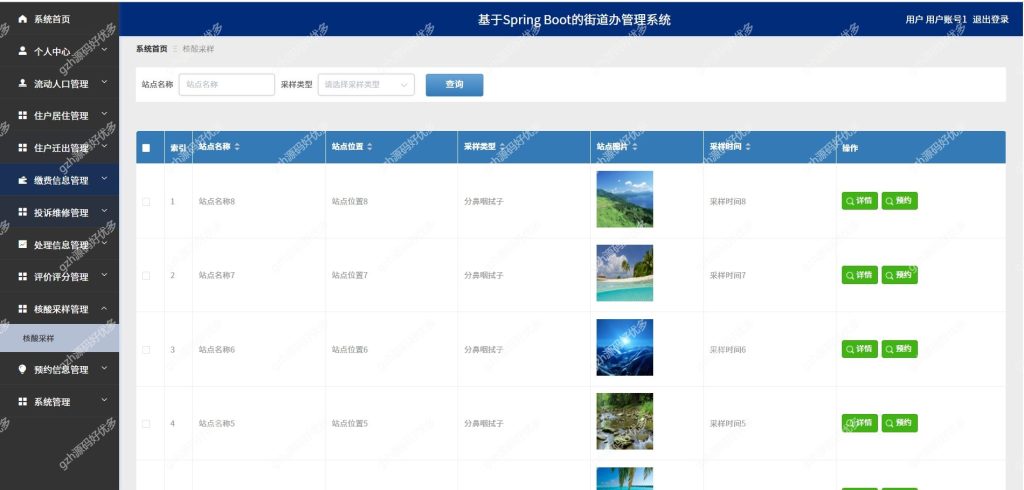Viewport: 1024px width, 490px height.
Task: Expand 个人中心 menu chevron
Action: (104, 50)
